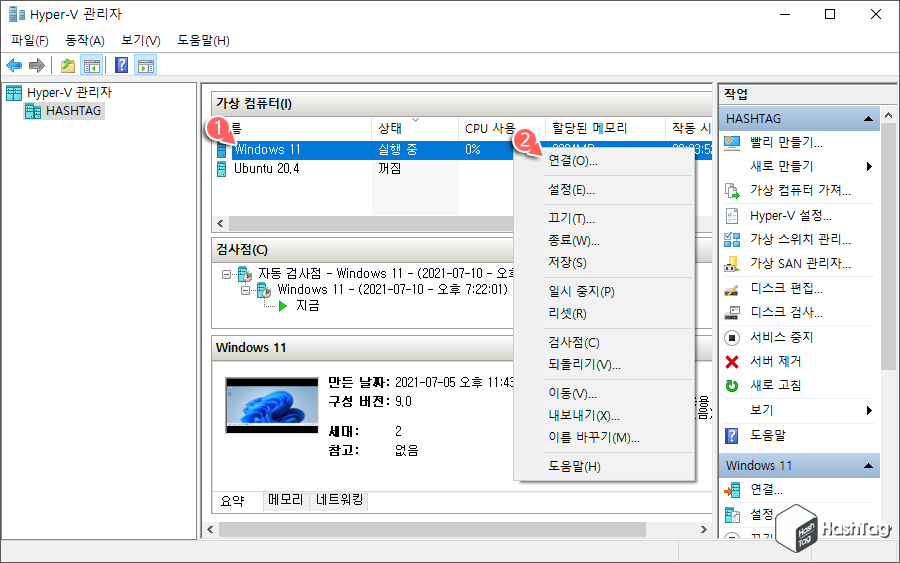Click the green 새로 고침 refresh icon

[x=732, y=386]
